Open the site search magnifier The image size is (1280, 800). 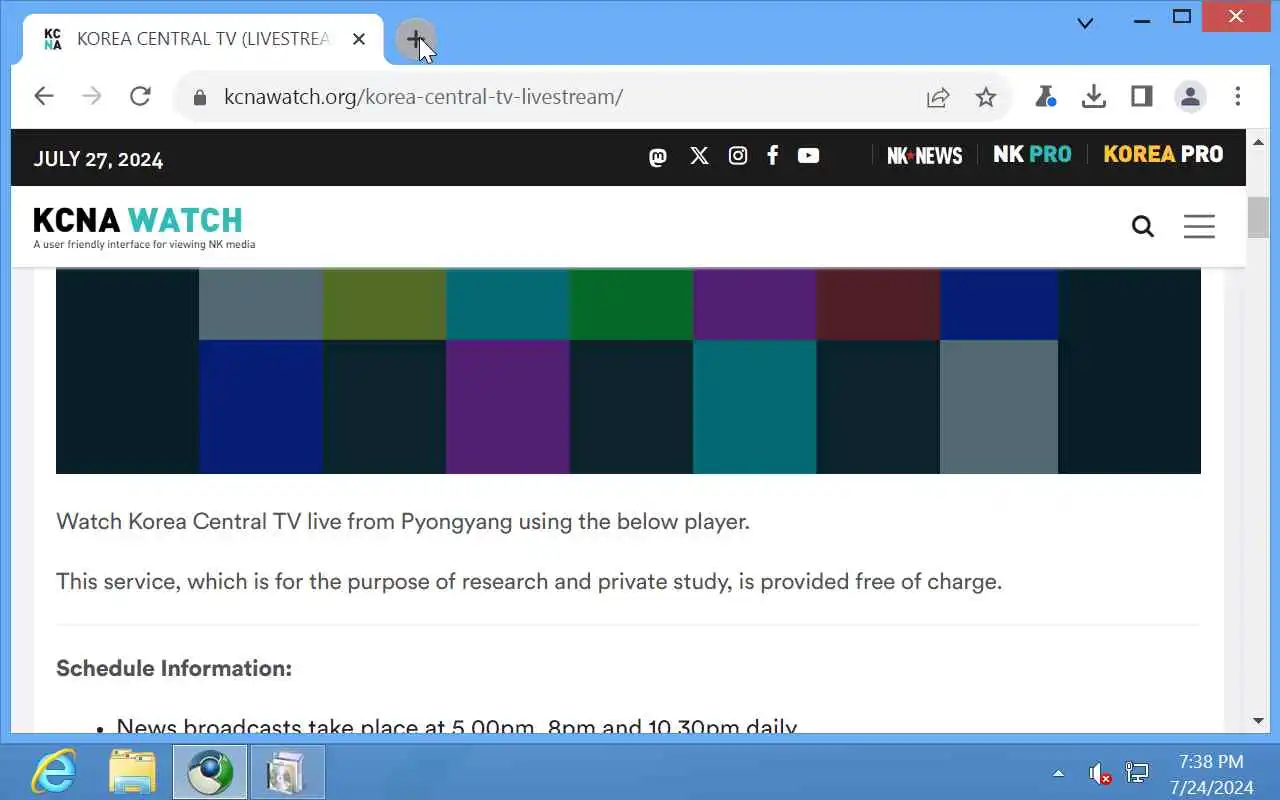click(x=1143, y=226)
